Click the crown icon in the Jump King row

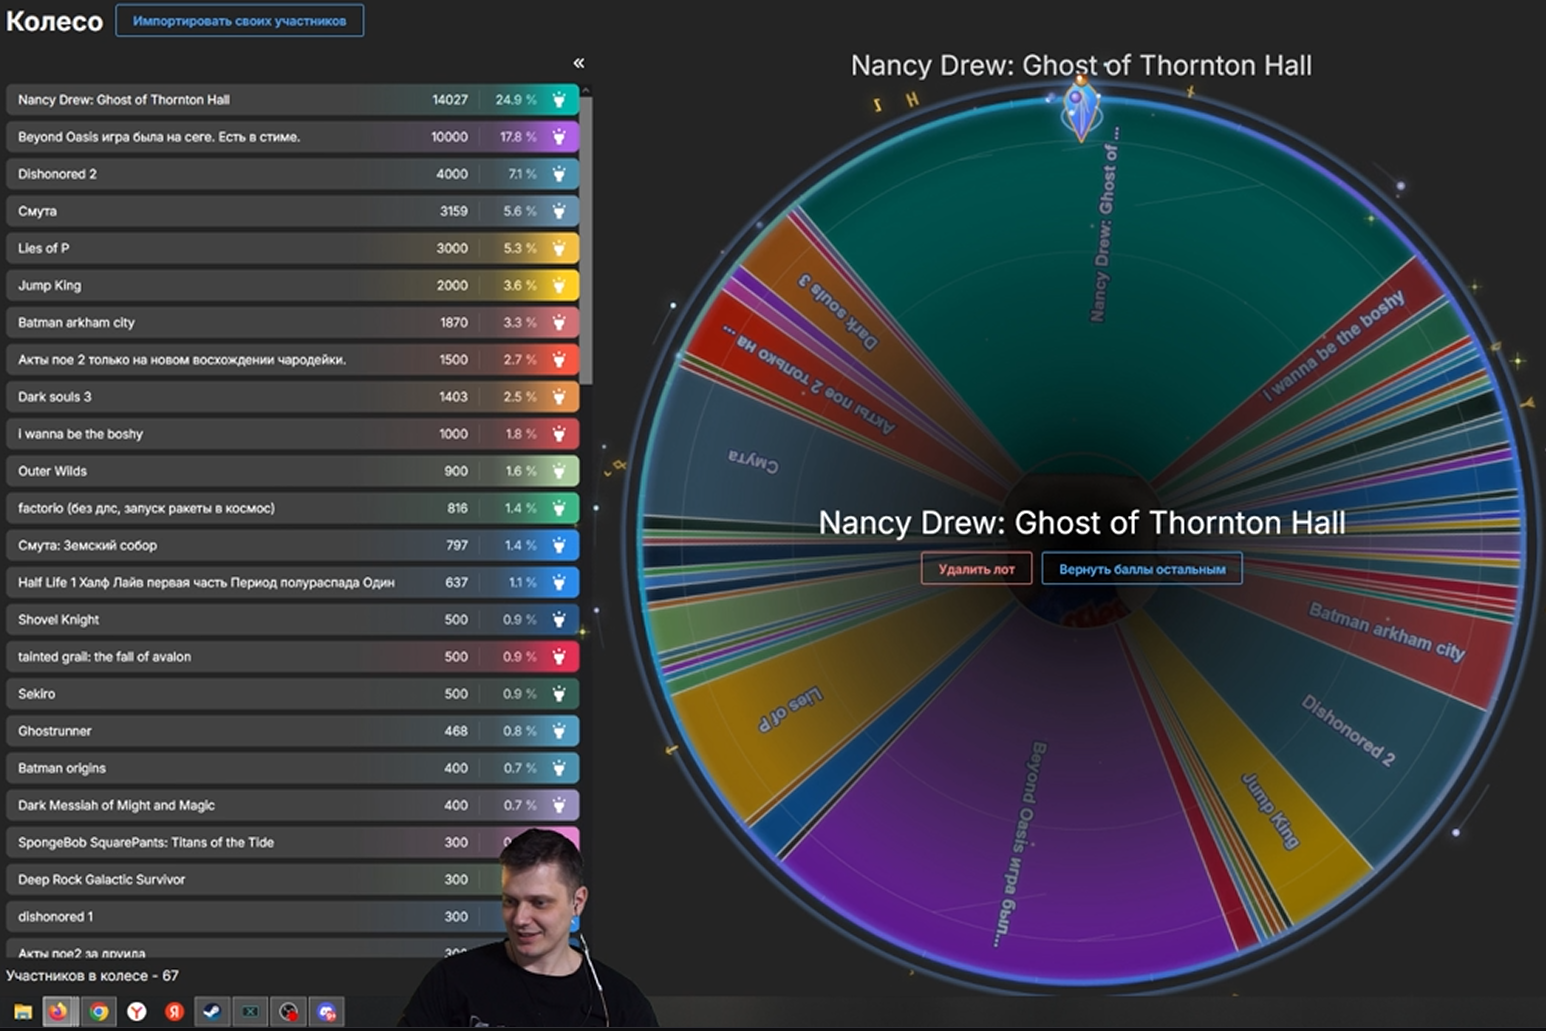pos(559,285)
